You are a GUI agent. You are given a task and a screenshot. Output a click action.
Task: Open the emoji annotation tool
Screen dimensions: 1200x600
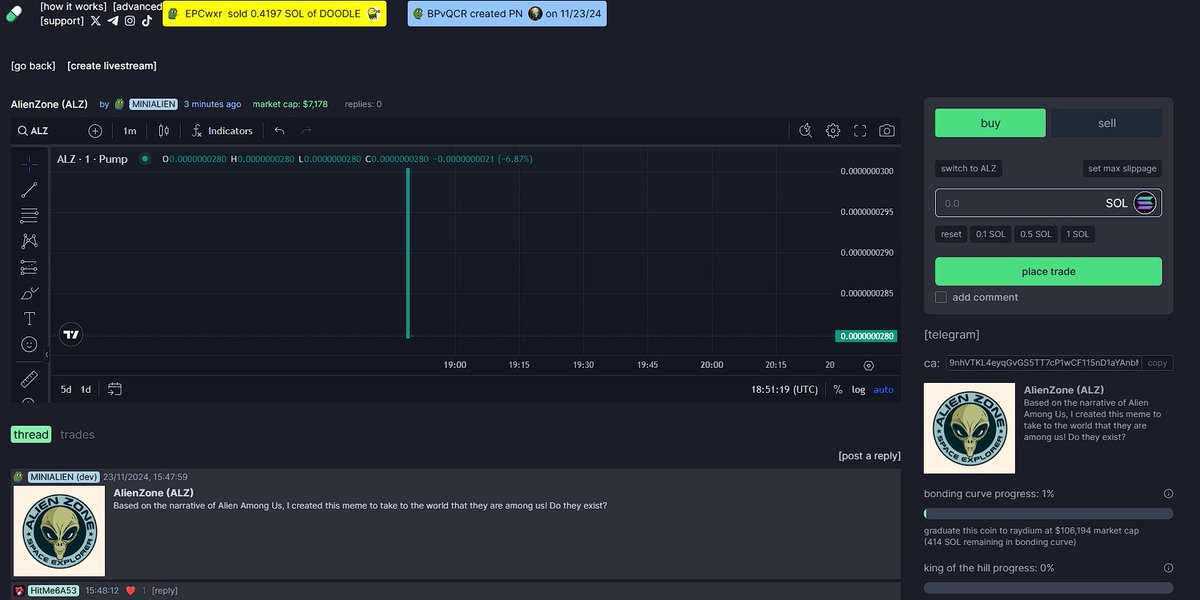tap(29, 344)
